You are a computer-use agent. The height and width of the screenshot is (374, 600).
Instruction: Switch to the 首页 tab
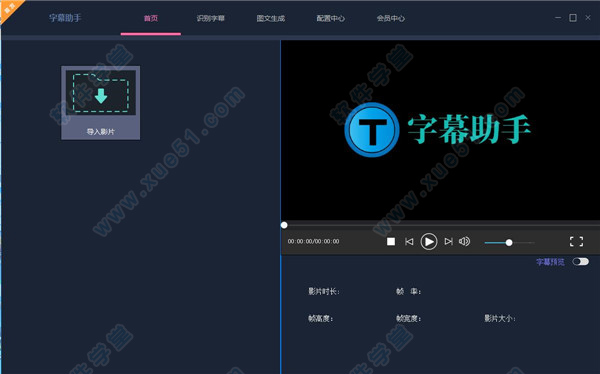click(x=151, y=18)
